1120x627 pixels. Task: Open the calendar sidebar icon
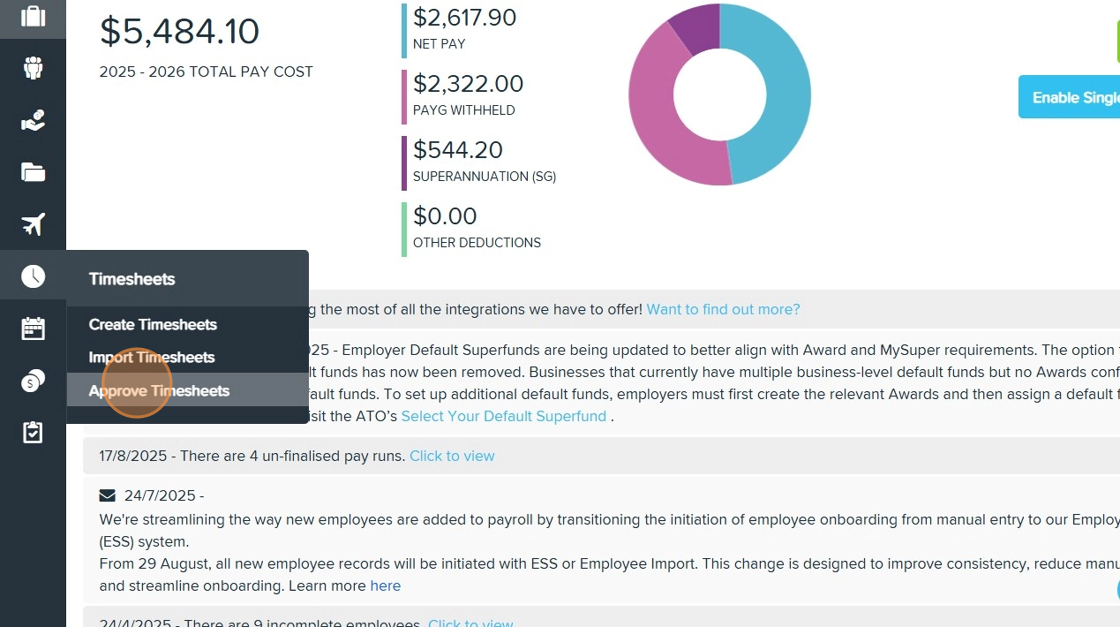[x=33, y=328]
